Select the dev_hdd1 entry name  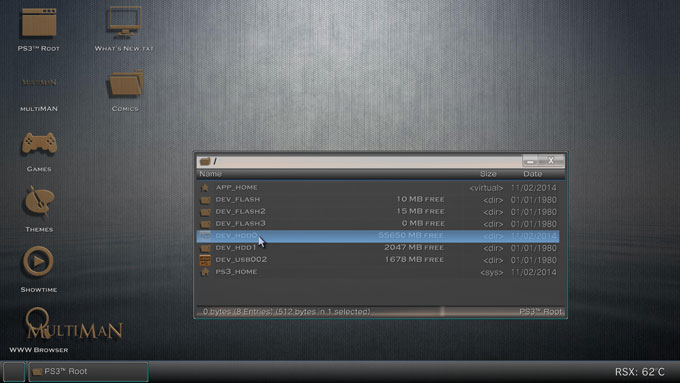[x=236, y=248]
